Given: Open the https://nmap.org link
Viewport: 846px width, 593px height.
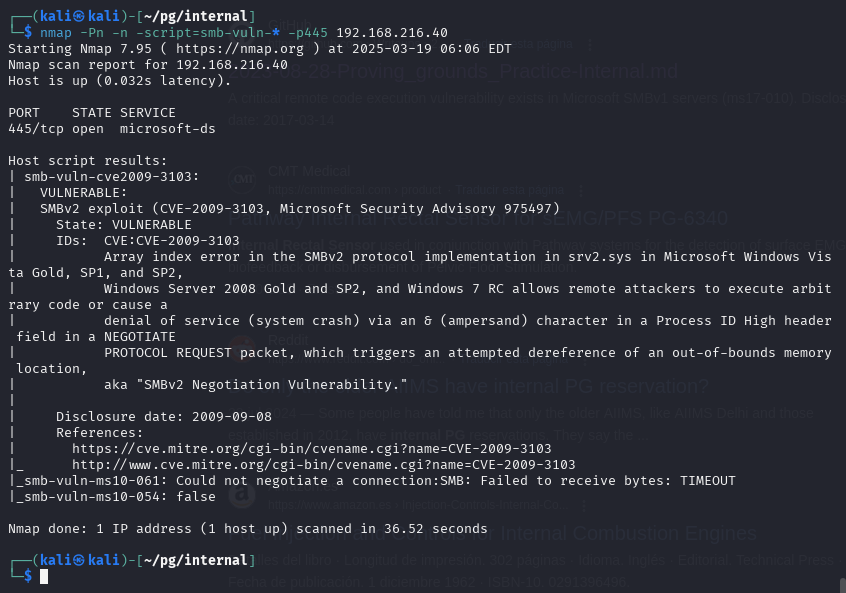Looking at the screenshot, I should coord(240,49).
